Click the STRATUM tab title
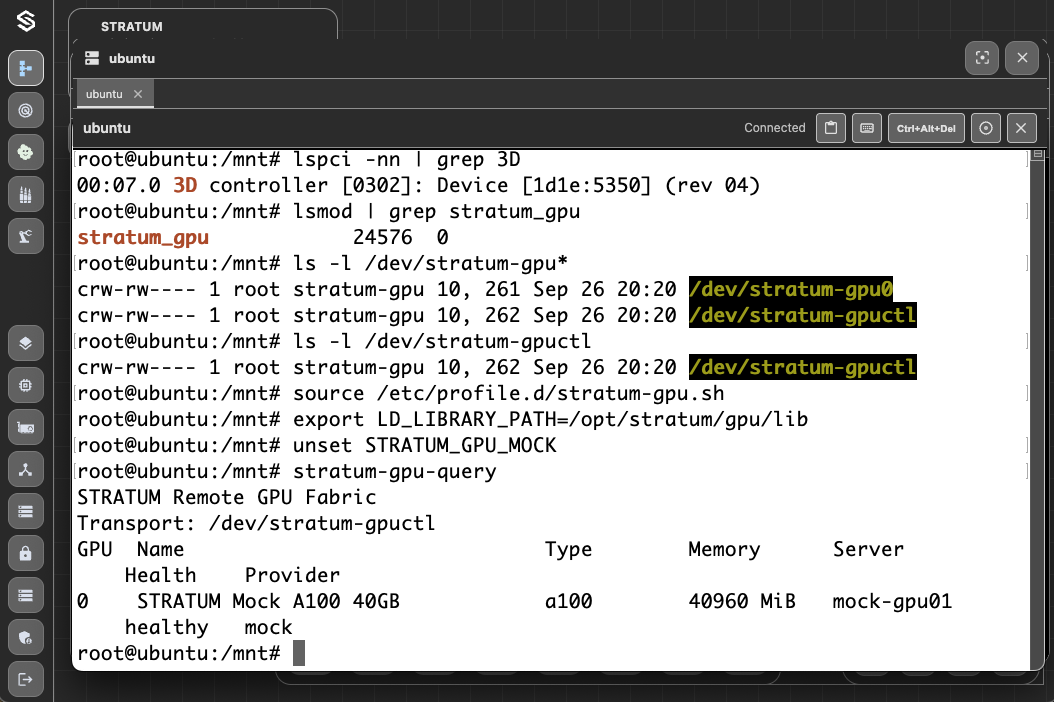Viewport: 1054px width, 702px height. pos(132,27)
